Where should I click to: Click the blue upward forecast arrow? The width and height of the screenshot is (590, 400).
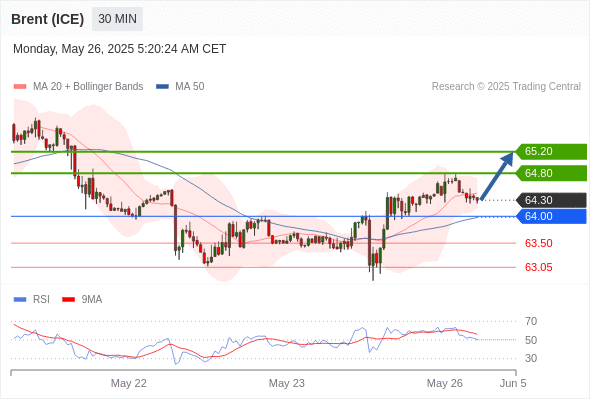497,176
